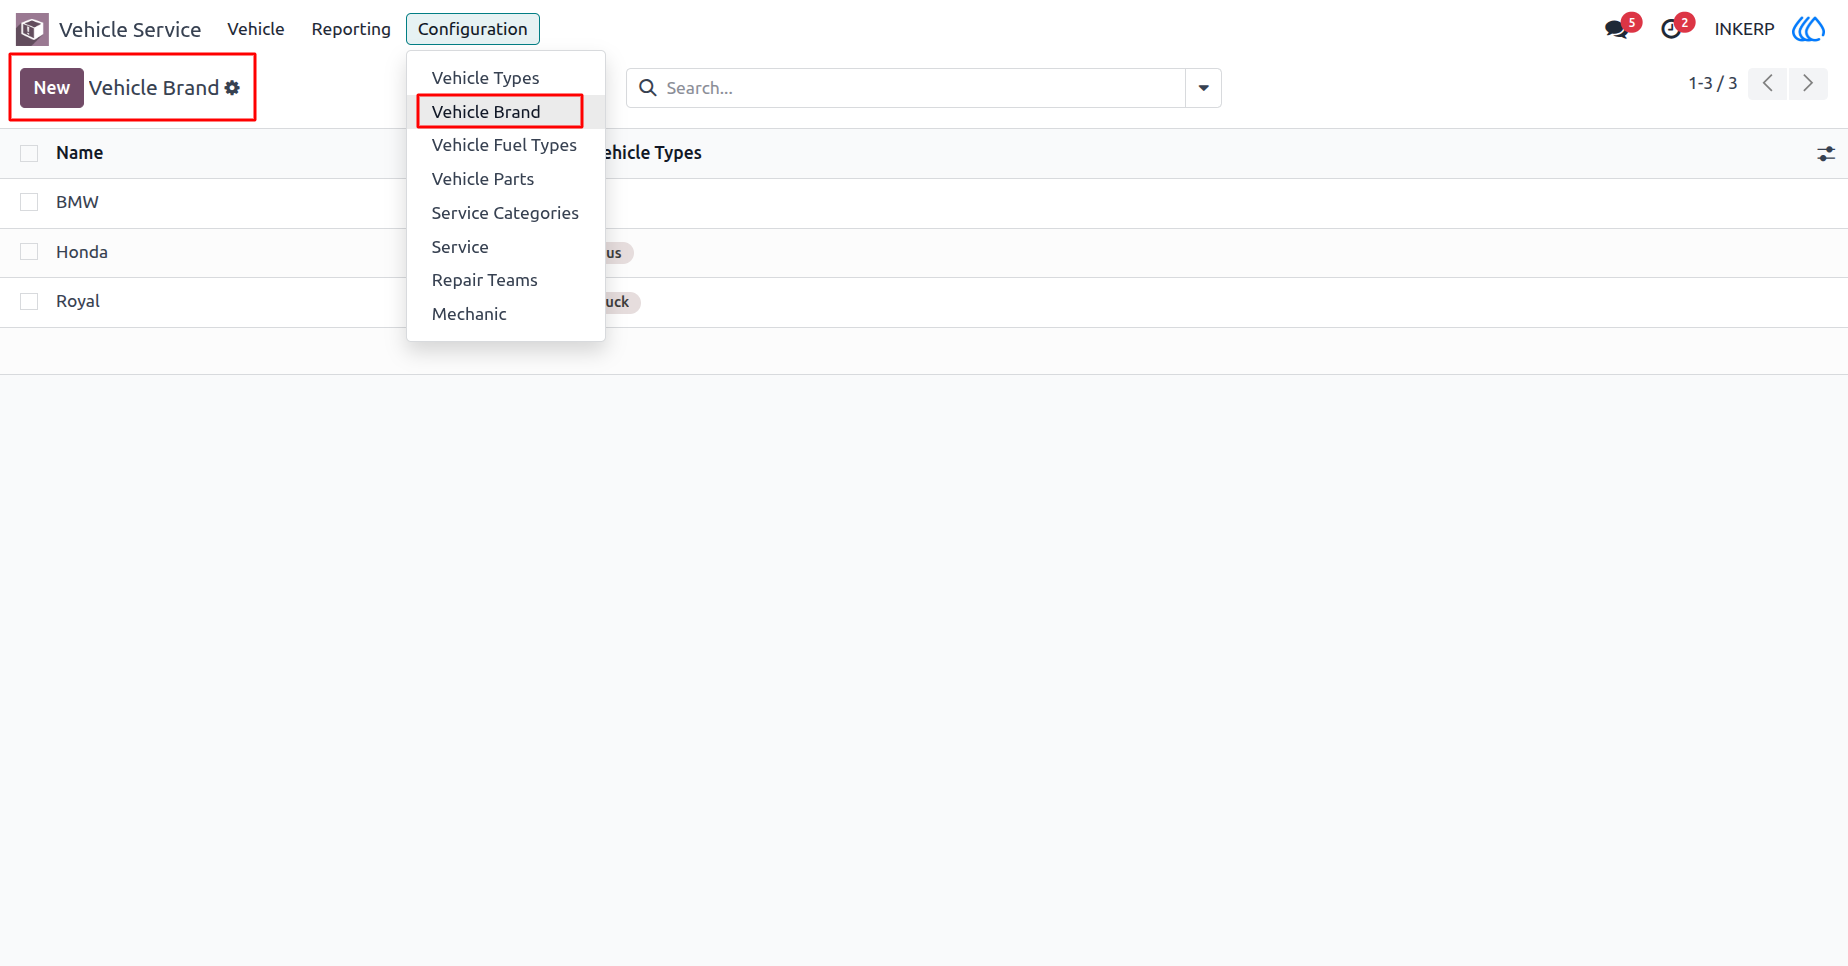Go to next page arrow

(1808, 84)
